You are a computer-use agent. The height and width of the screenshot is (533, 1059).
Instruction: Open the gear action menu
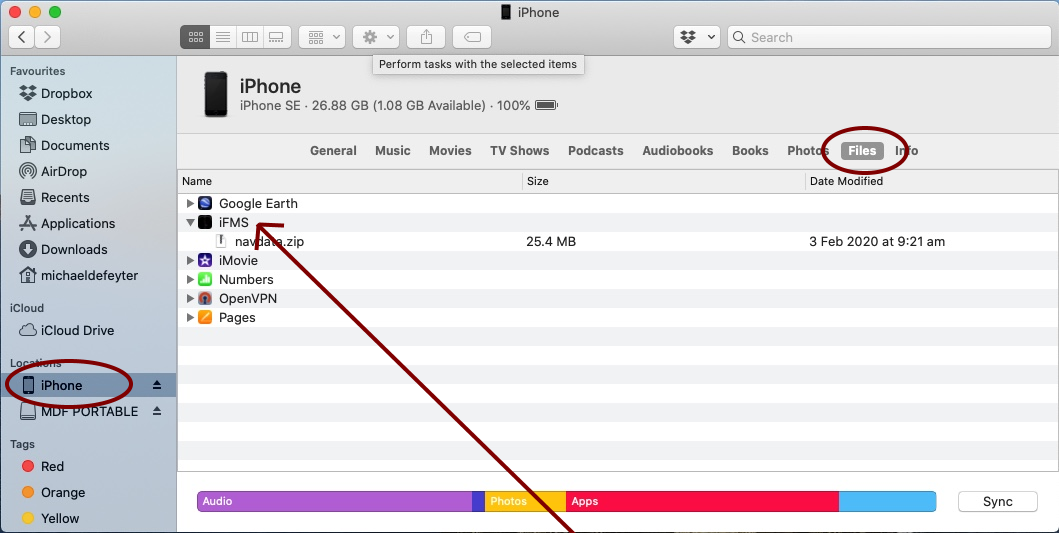click(x=376, y=37)
